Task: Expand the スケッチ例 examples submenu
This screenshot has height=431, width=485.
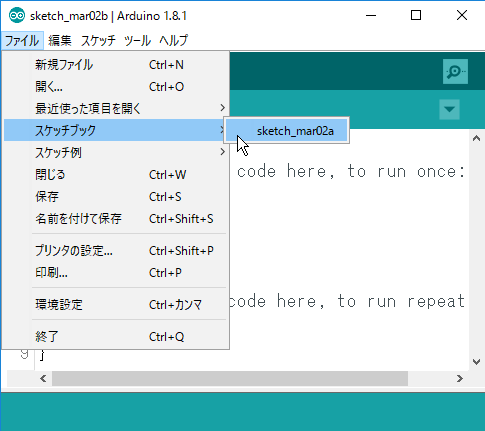Action: 115,152
